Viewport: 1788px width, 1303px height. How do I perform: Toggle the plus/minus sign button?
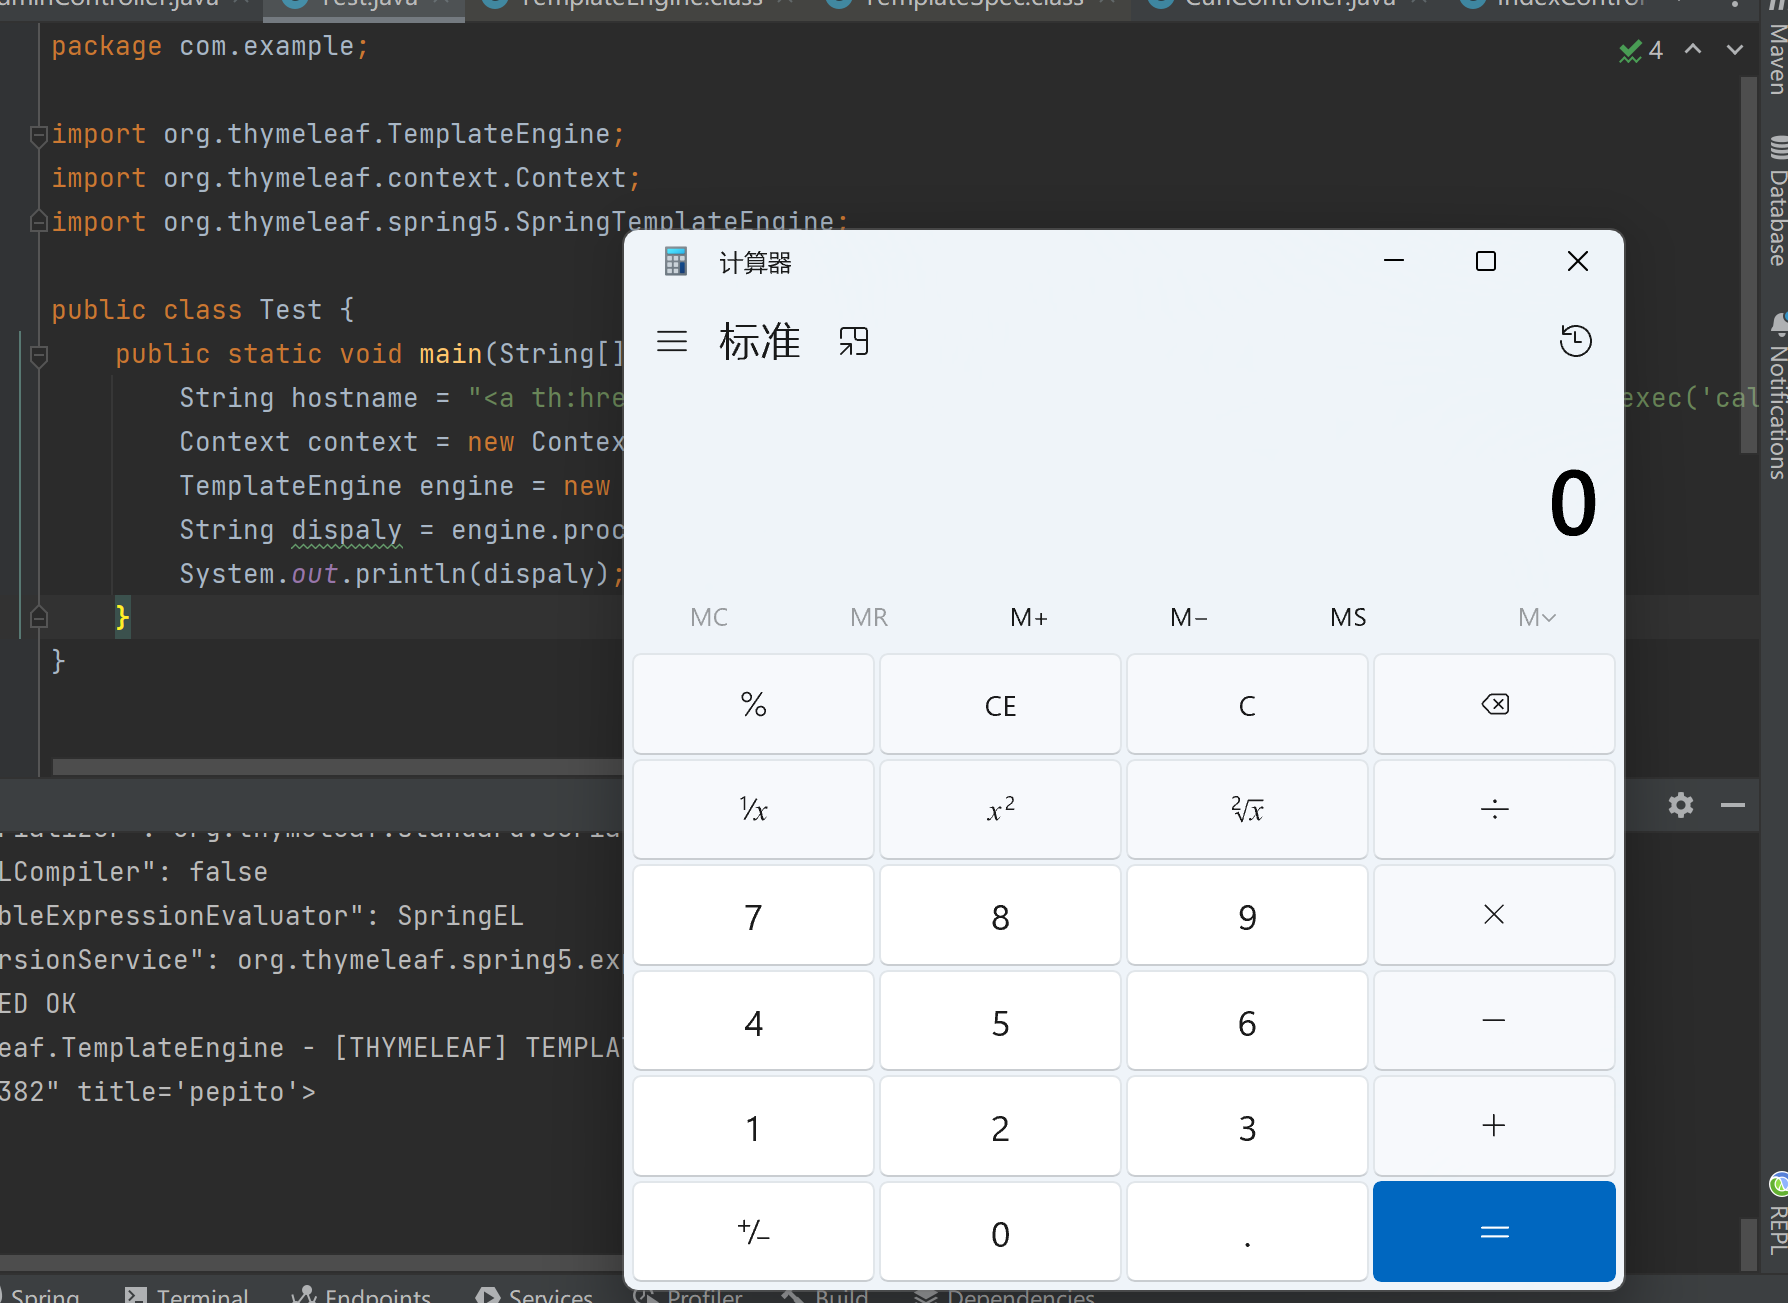point(753,1232)
